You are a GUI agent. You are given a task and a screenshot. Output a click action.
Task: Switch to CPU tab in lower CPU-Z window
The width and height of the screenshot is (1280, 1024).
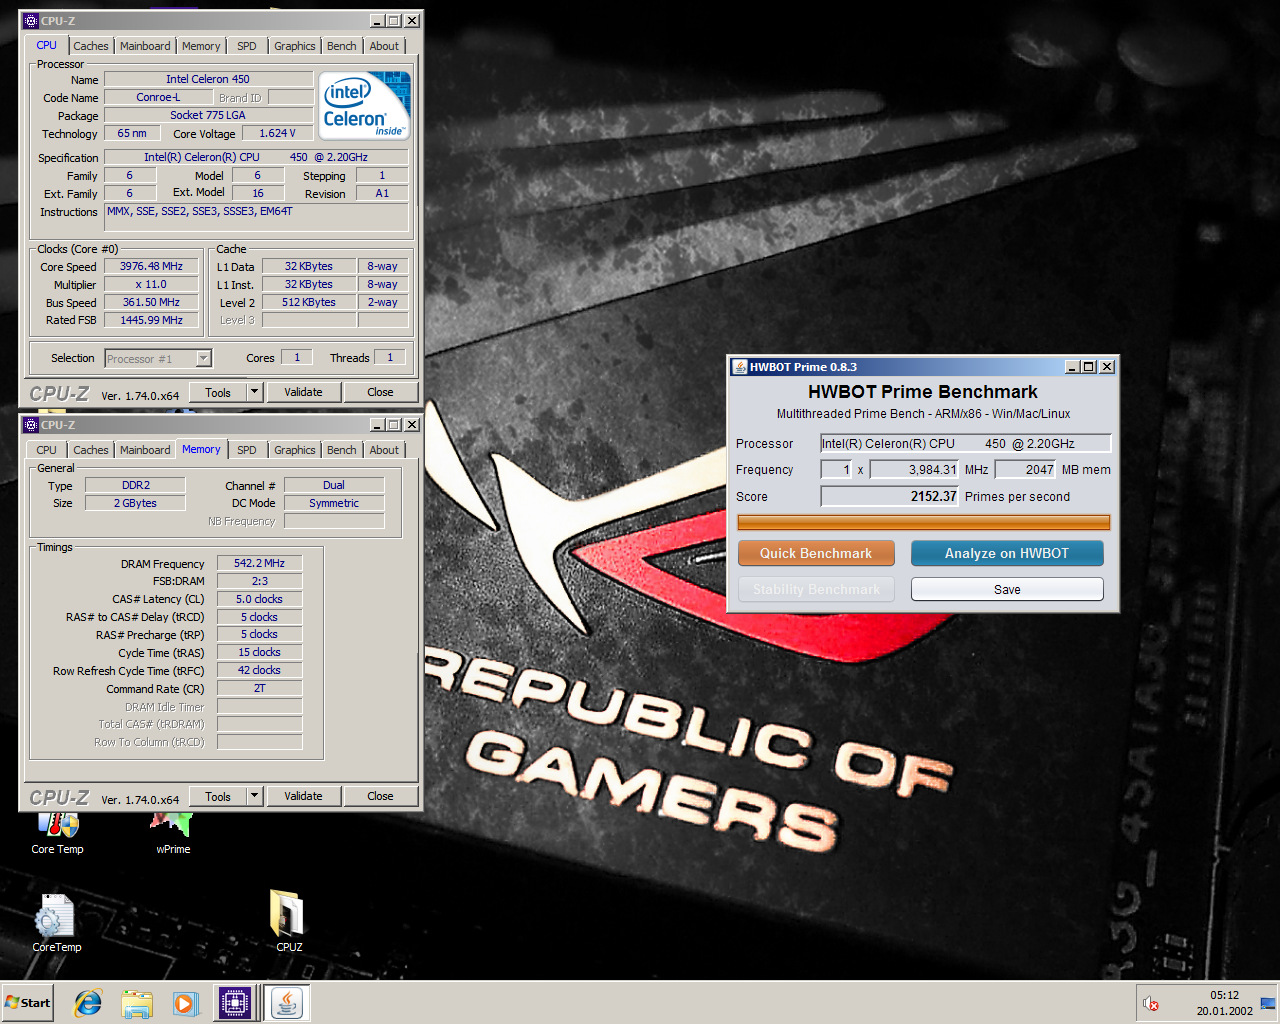click(x=47, y=450)
